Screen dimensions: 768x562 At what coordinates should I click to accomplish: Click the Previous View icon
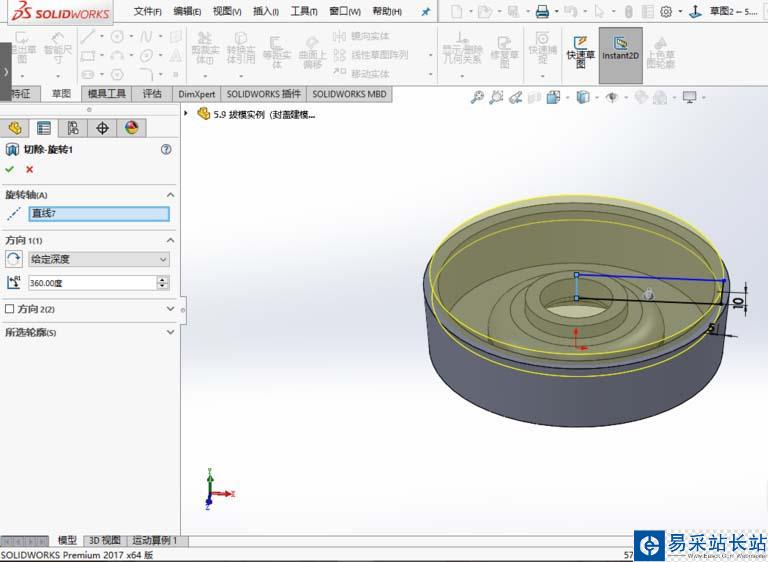[515, 98]
